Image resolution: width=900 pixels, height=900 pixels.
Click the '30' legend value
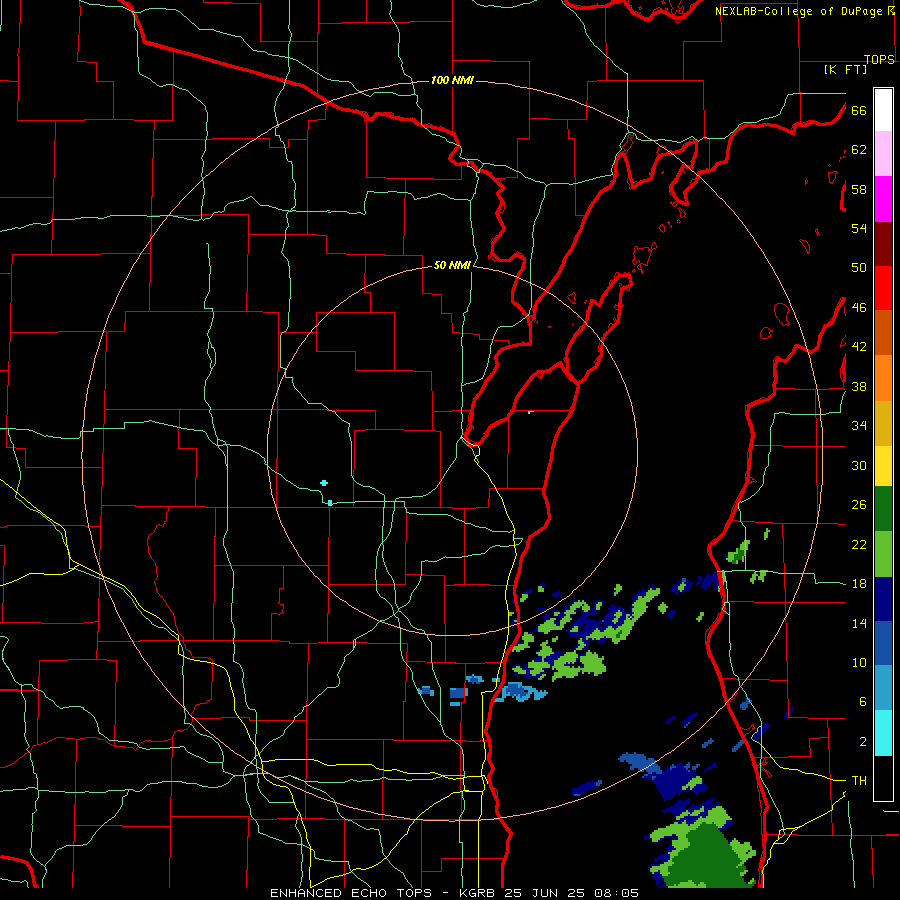click(x=859, y=465)
